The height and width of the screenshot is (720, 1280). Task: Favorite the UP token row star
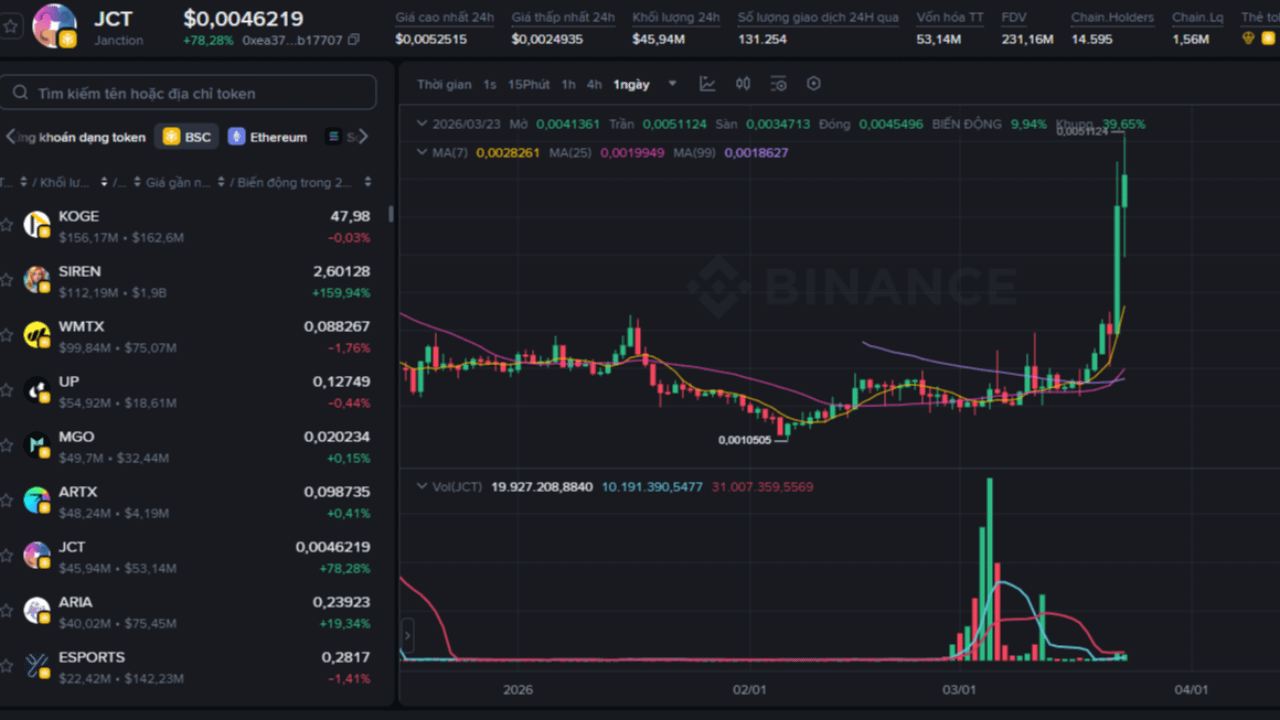[7, 391]
